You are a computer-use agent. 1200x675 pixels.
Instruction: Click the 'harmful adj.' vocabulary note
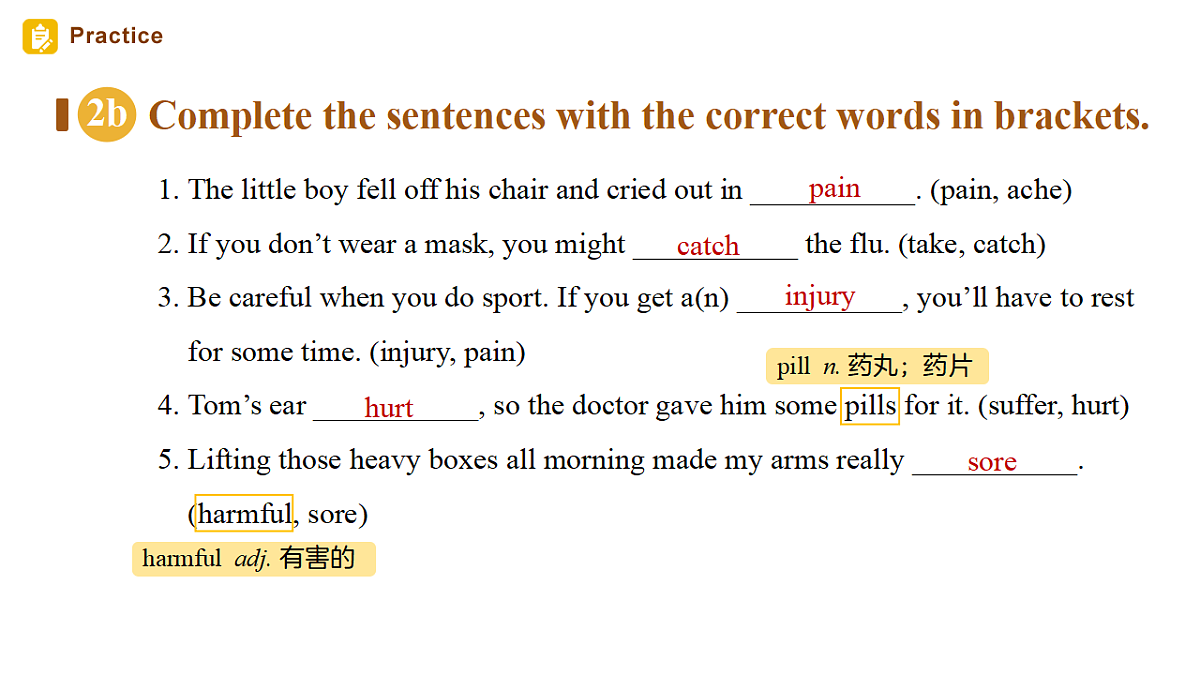tap(254, 559)
